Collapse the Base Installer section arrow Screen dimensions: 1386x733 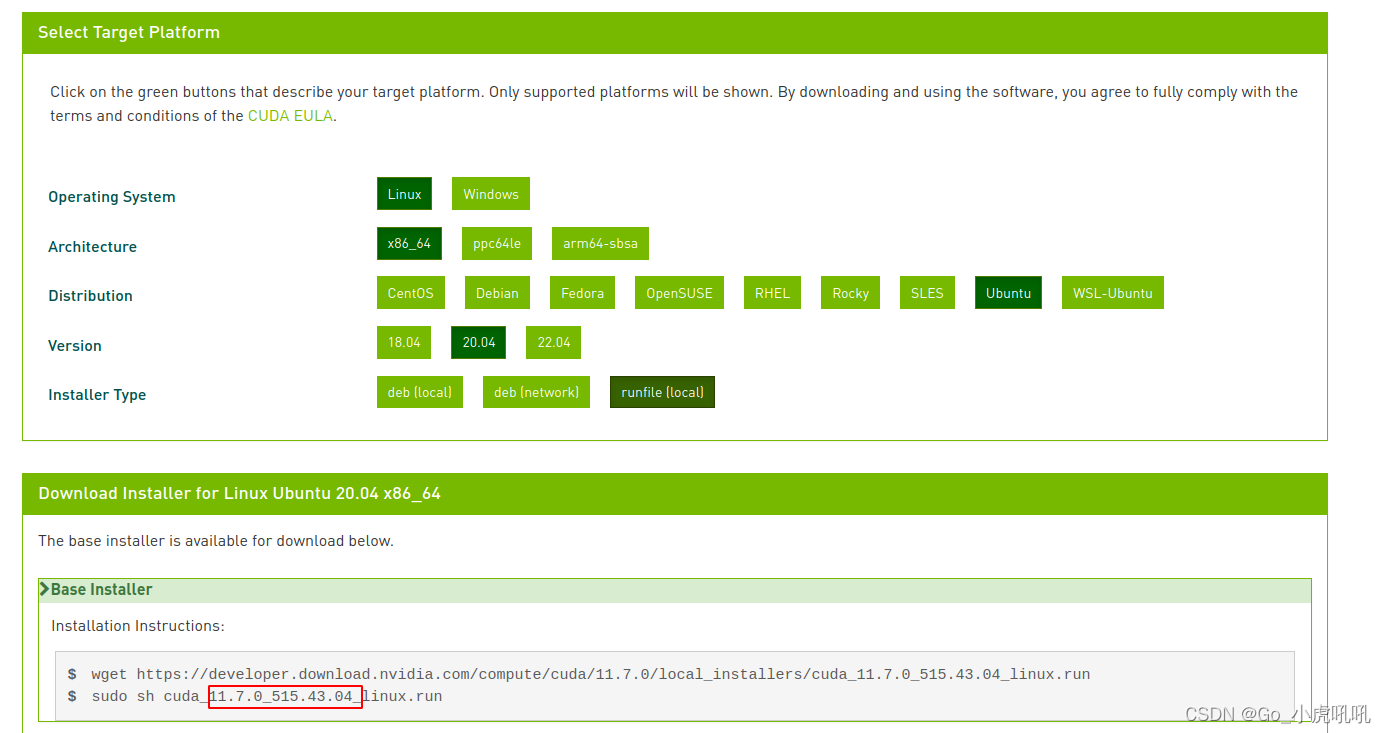pos(44,589)
